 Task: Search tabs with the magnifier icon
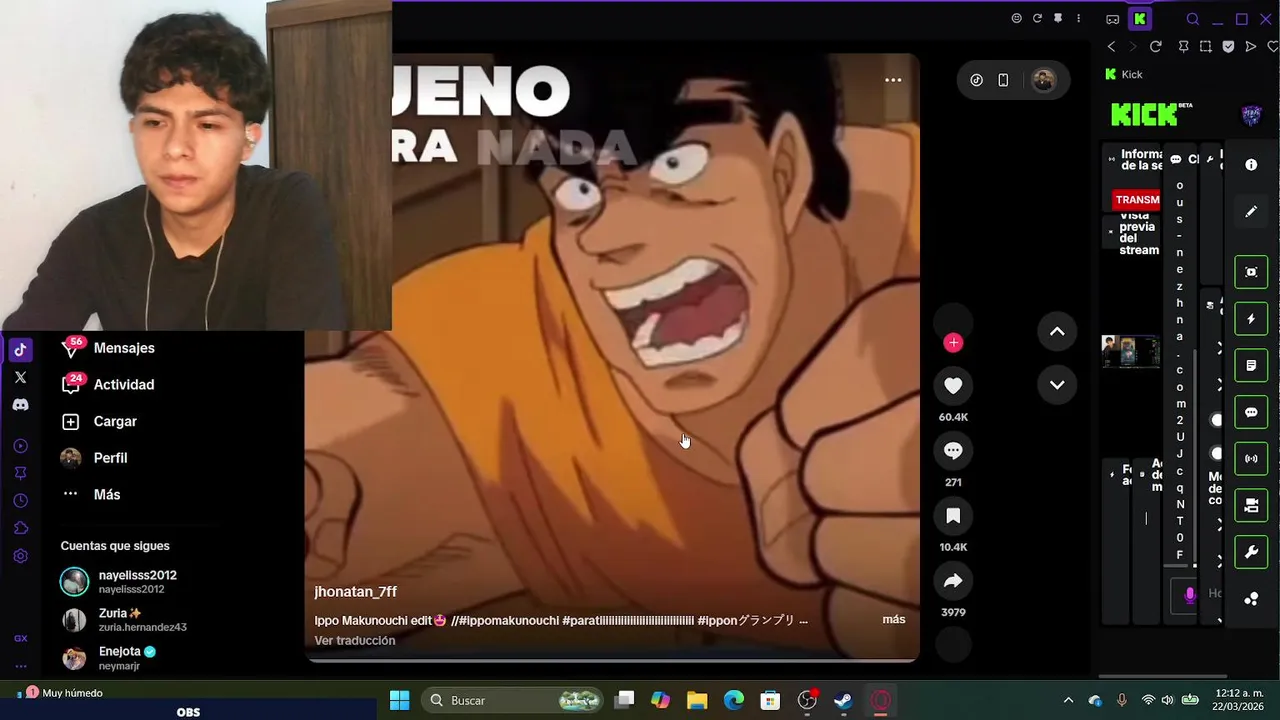[x=1193, y=19]
